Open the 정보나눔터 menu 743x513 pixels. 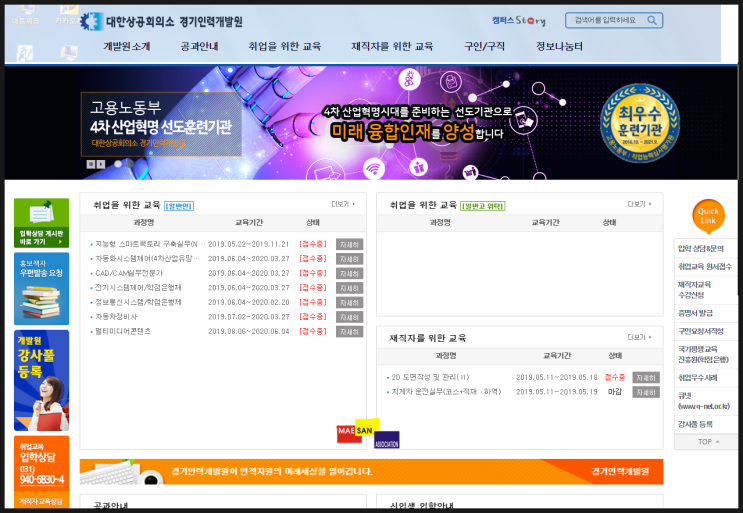(x=559, y=46)
